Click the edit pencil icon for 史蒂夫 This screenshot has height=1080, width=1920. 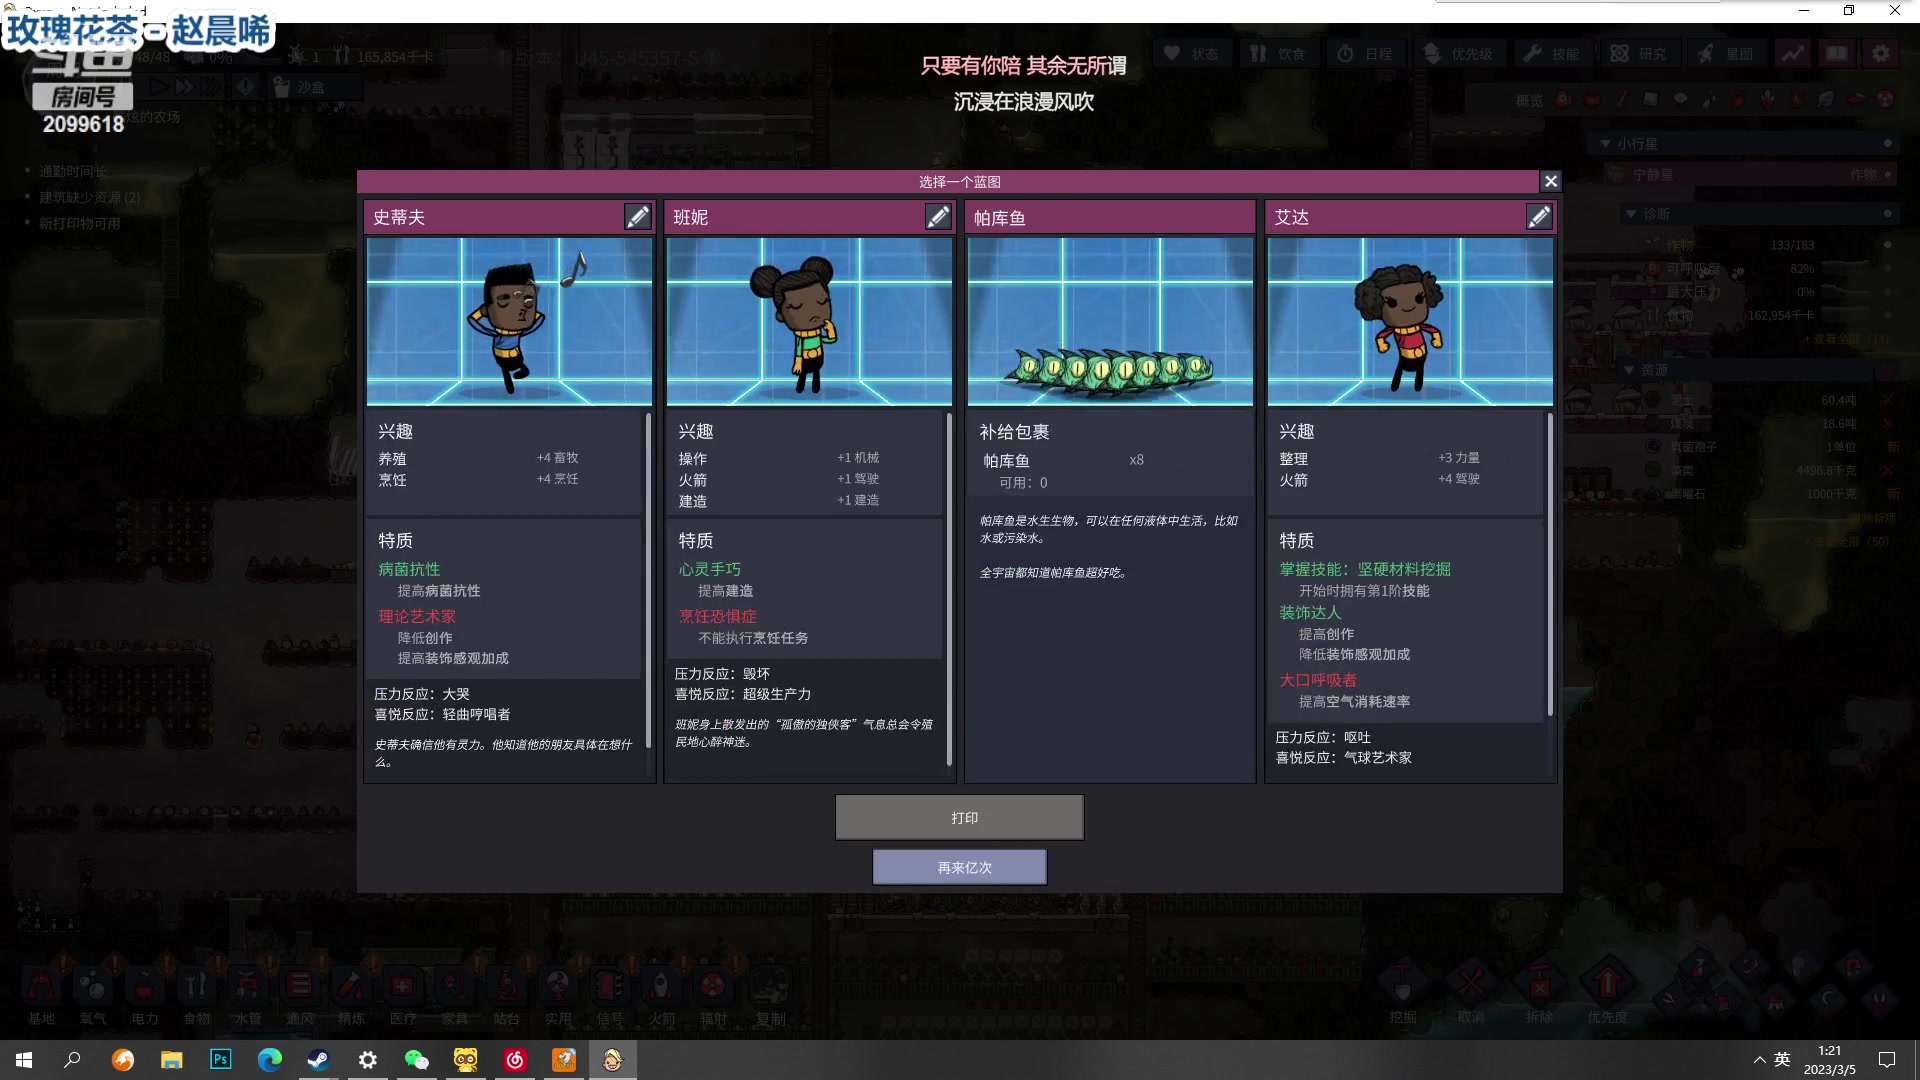pyautogui.click(x=637, y=217)
